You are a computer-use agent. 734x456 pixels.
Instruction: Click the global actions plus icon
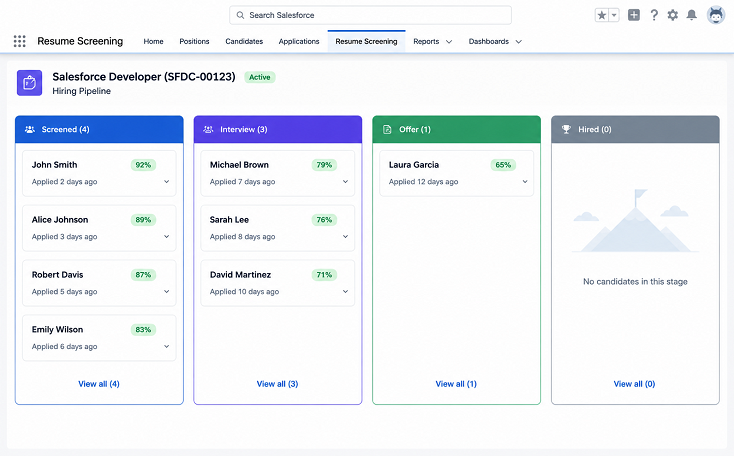pyautogui.click(x=634, y=15)
